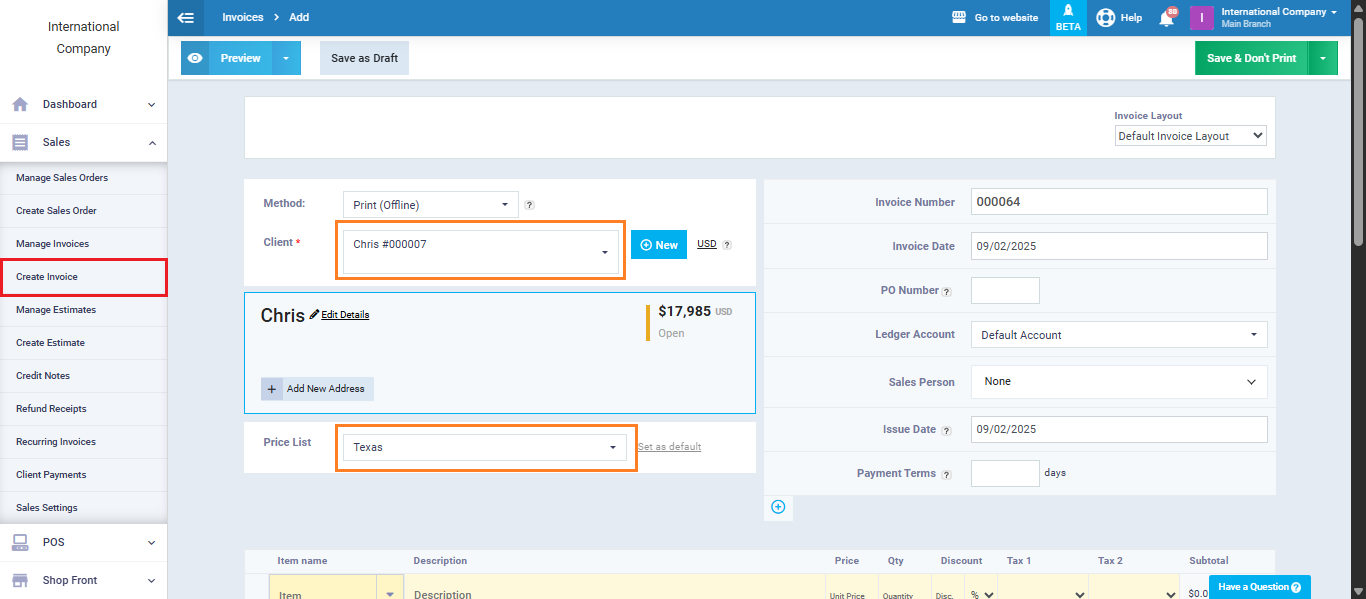Click the Preview eye icon button

click(x=195, y=58)
